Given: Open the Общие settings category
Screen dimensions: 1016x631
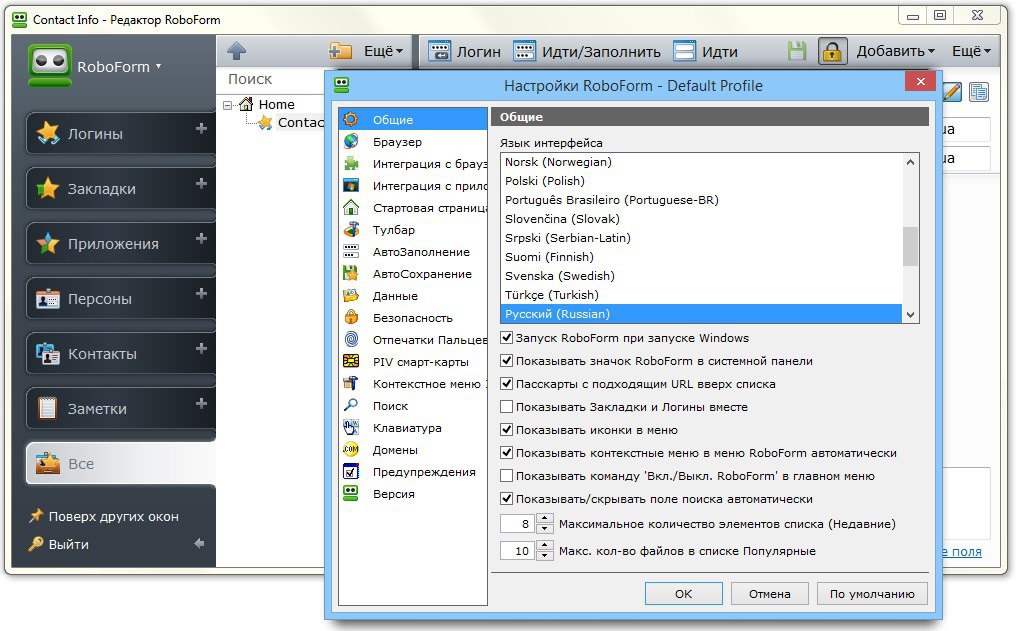Looking at the screenshot, I should tap(413, 119).
